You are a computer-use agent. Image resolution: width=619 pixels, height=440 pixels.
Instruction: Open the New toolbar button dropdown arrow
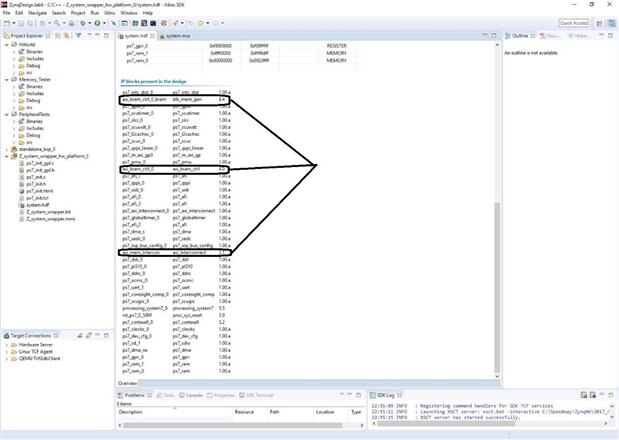pyautogui.click(x=13, y=23)
